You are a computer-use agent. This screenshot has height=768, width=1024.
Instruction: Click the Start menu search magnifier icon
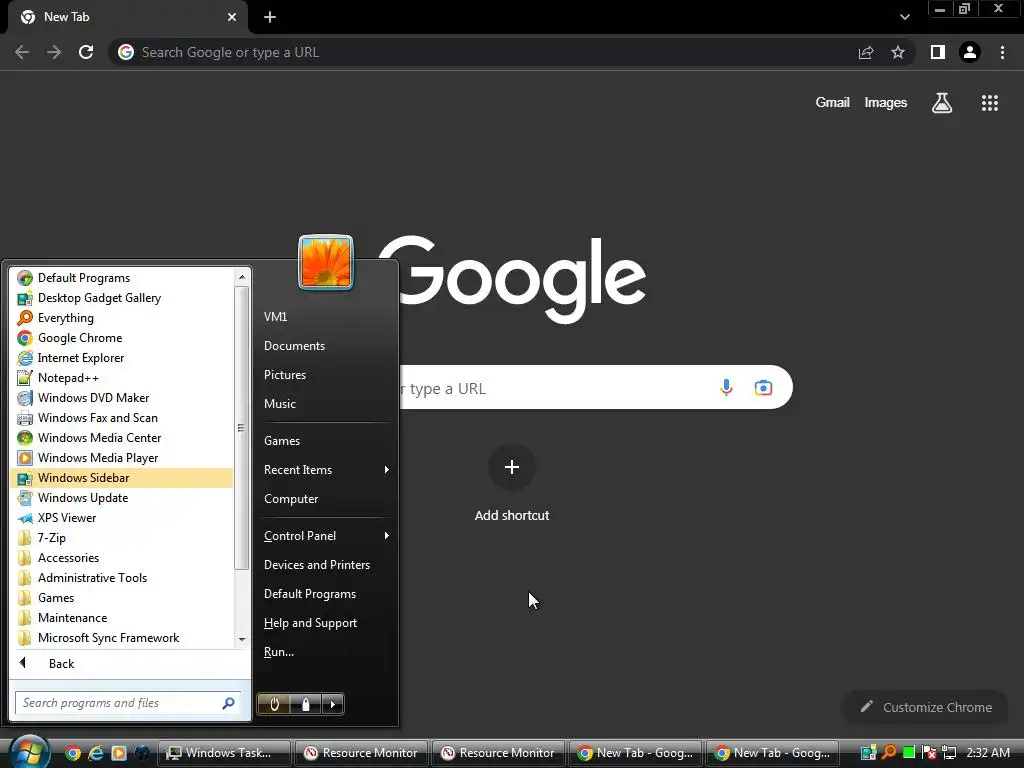229,703
